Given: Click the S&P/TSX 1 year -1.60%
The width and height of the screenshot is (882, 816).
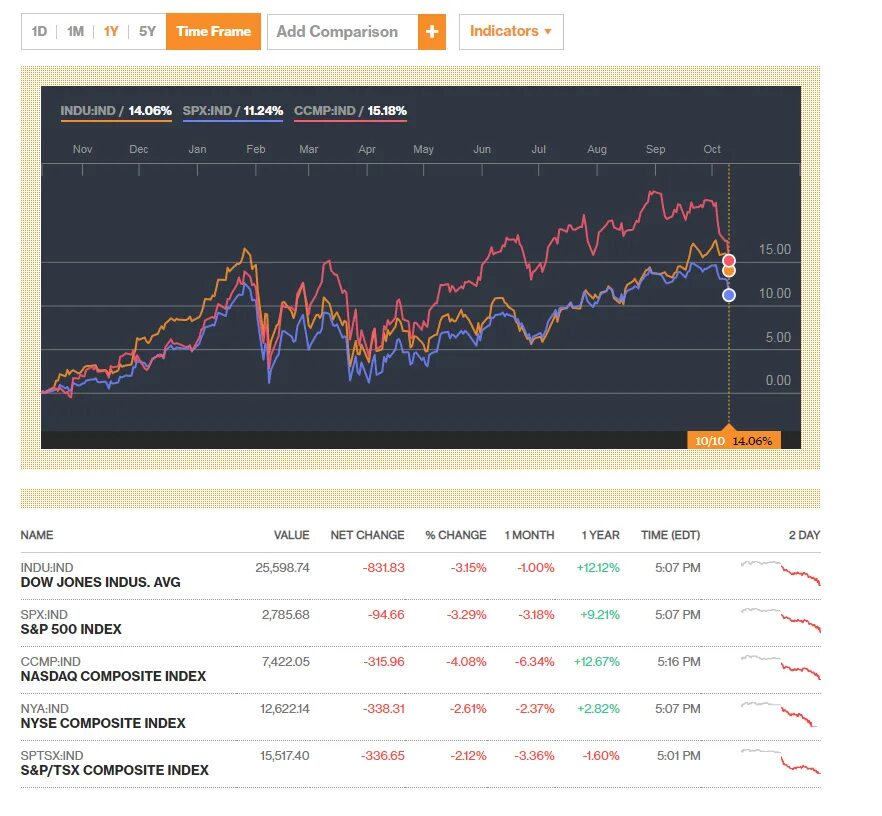Looking at the screenshot, I should coord(601,756).
